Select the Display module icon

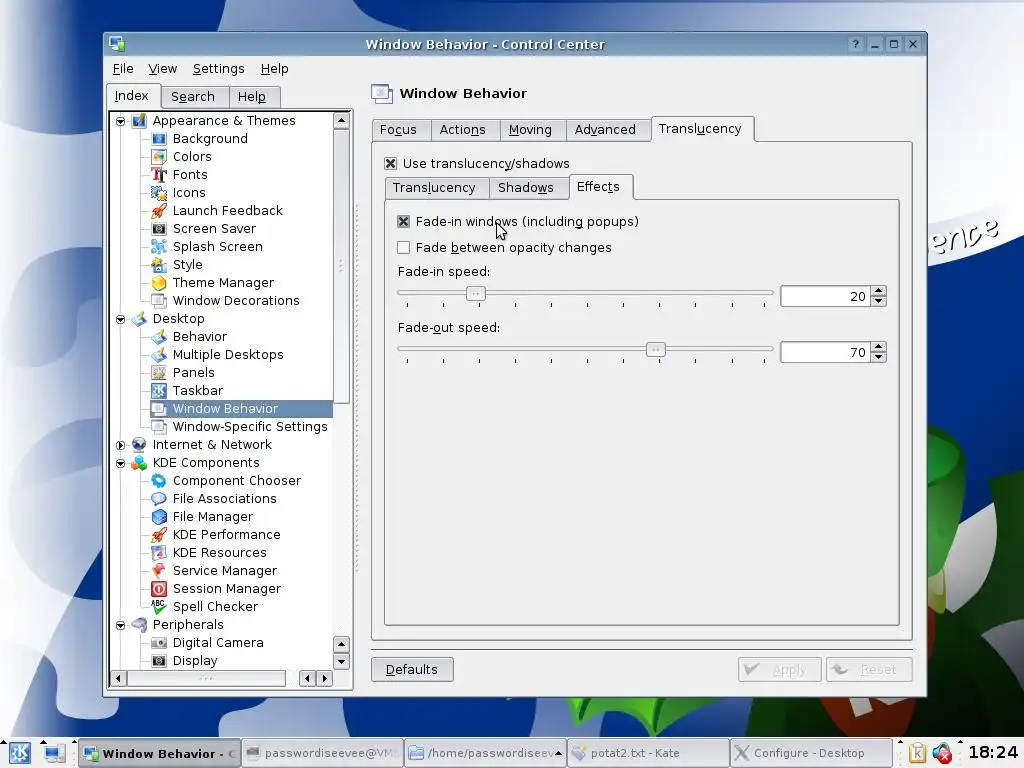coord(159,660)
